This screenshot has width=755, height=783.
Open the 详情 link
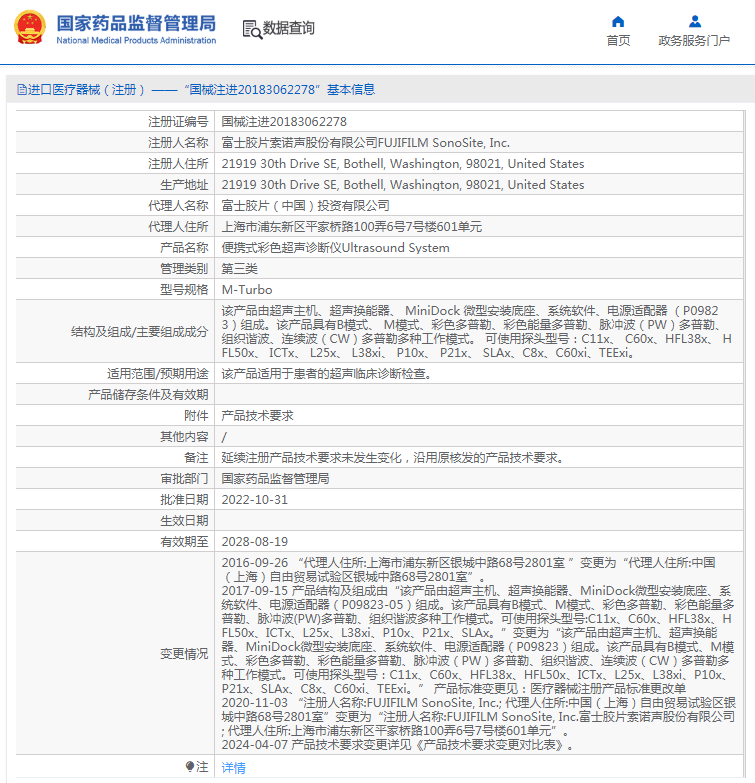click(233, 768)
